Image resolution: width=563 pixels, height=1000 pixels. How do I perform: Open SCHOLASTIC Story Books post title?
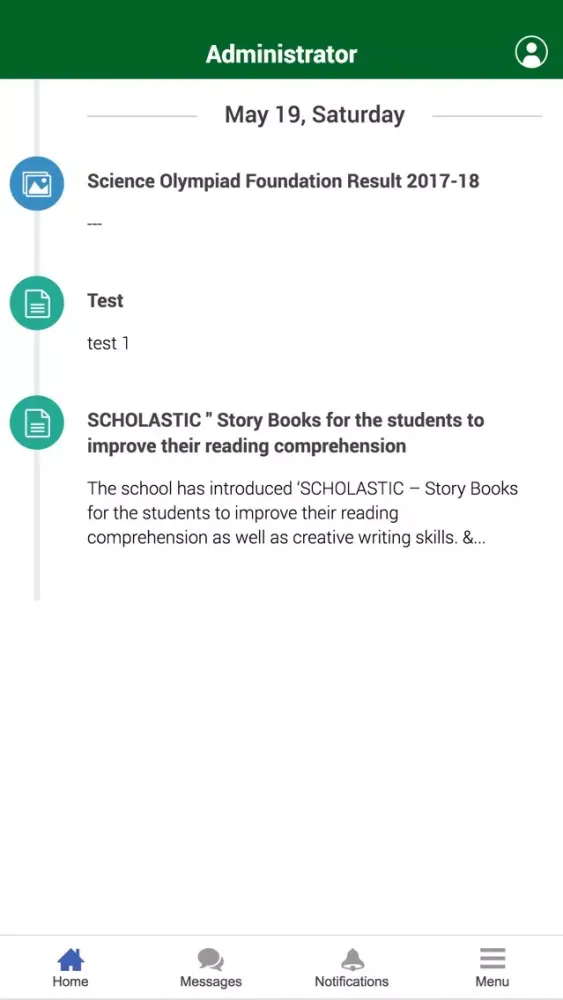(286, 432)
